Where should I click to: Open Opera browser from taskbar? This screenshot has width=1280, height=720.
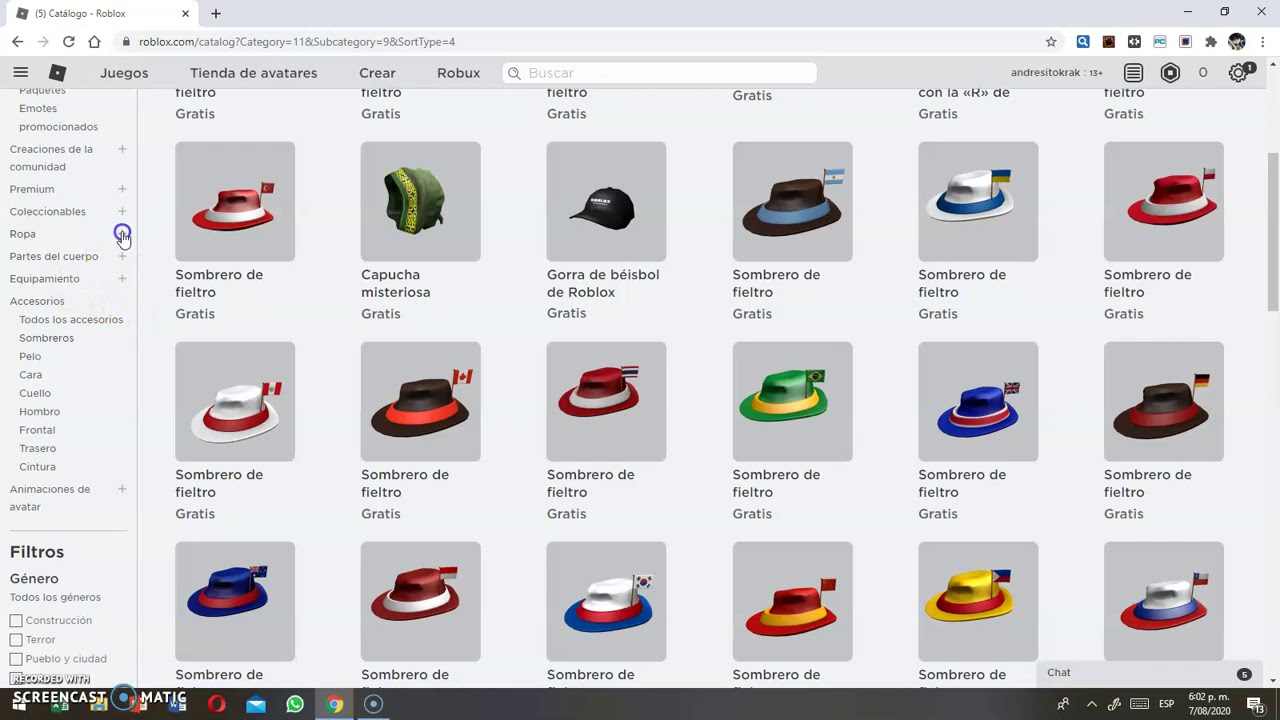point(216,704)
